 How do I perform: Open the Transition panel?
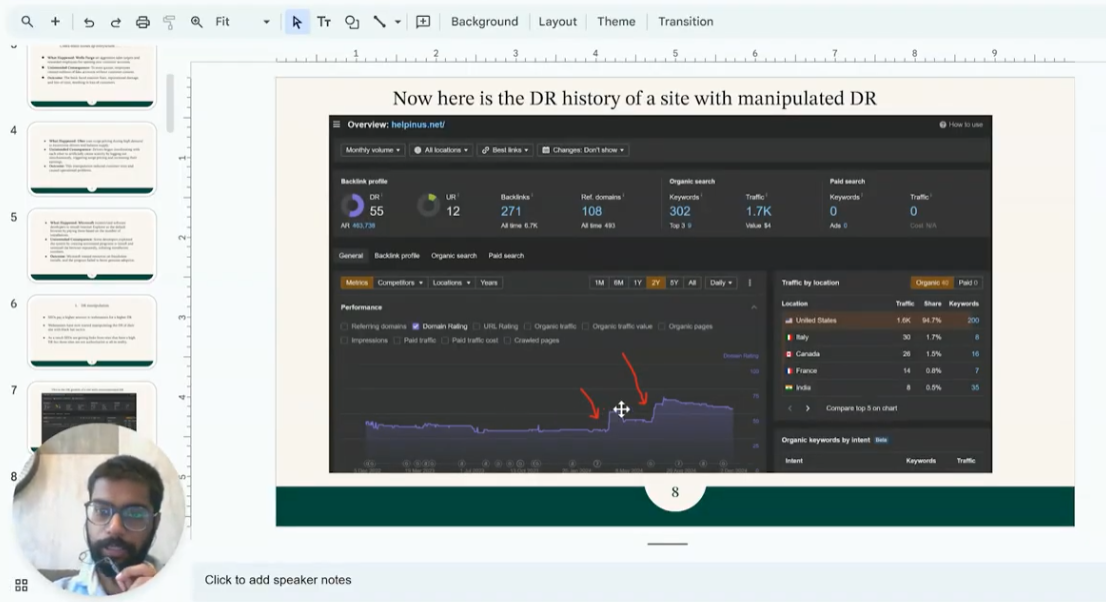click(x=685, y=21)
